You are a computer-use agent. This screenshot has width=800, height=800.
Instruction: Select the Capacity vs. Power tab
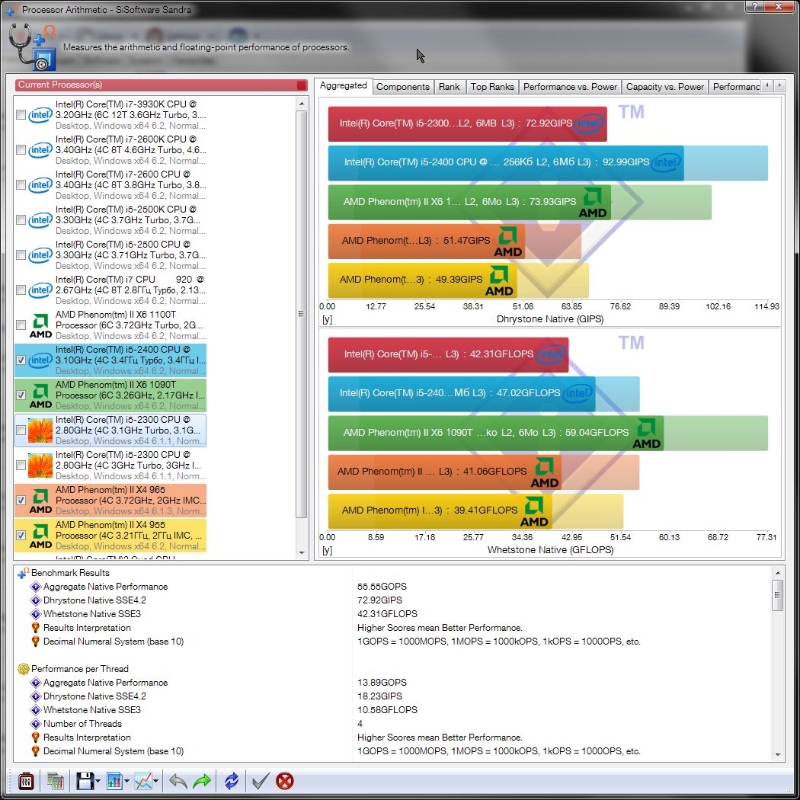pyautogui.click(x=665, y=87)
